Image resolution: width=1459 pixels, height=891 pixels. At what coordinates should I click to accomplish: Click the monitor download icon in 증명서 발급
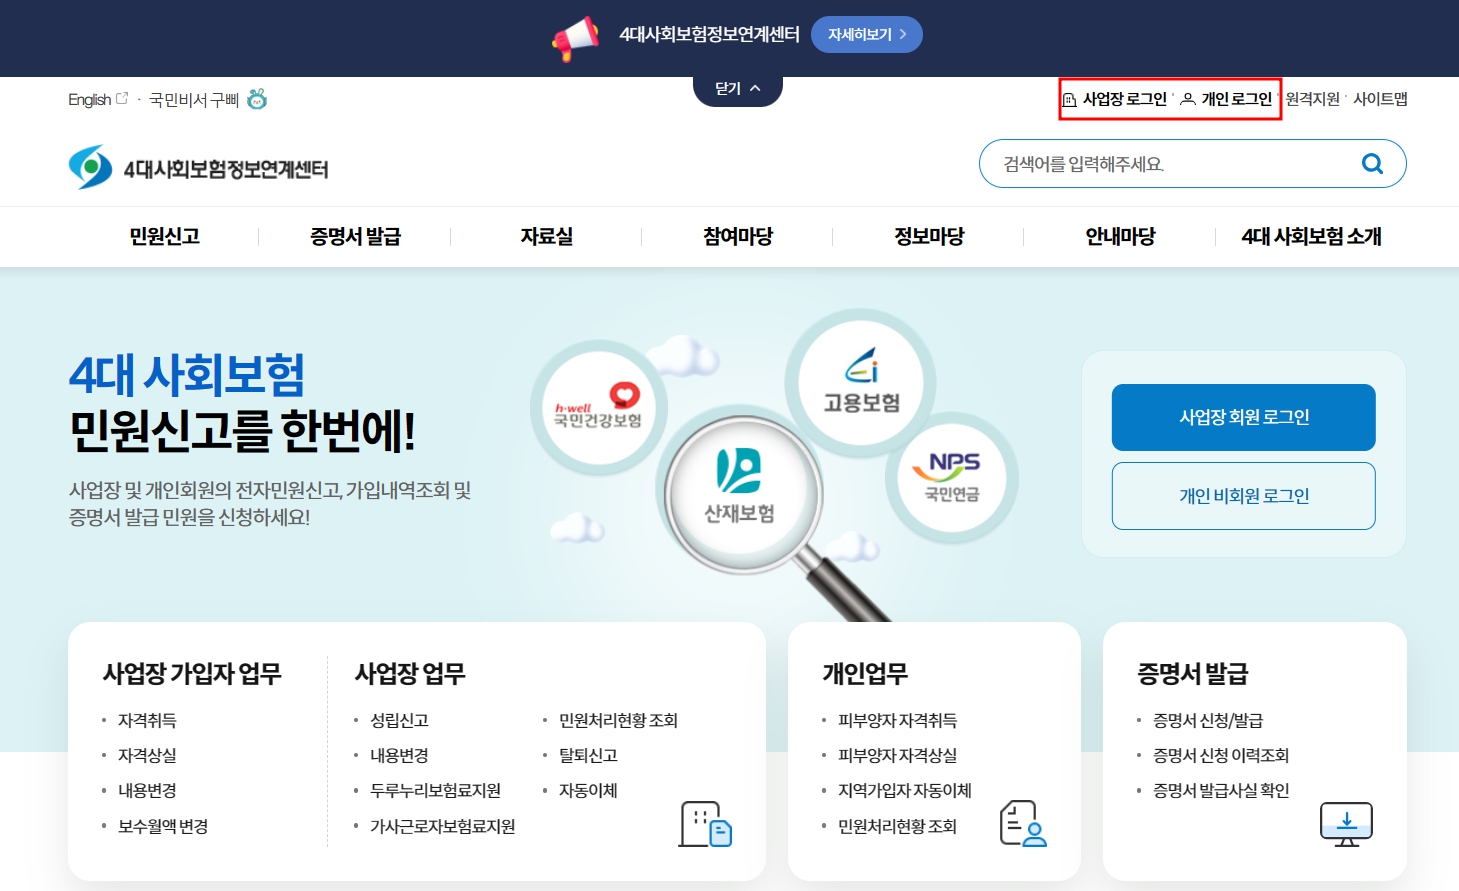pos(1346,824)
